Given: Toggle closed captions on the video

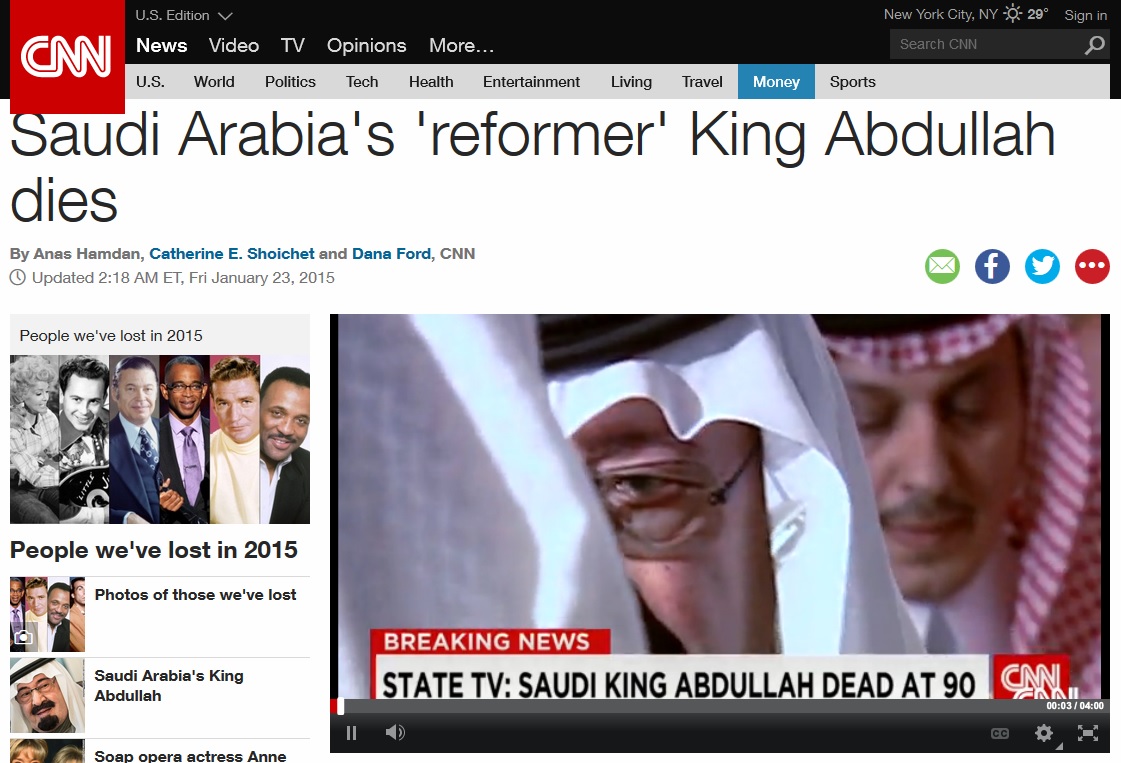Looking at the screenshot, I should (999, 734).
